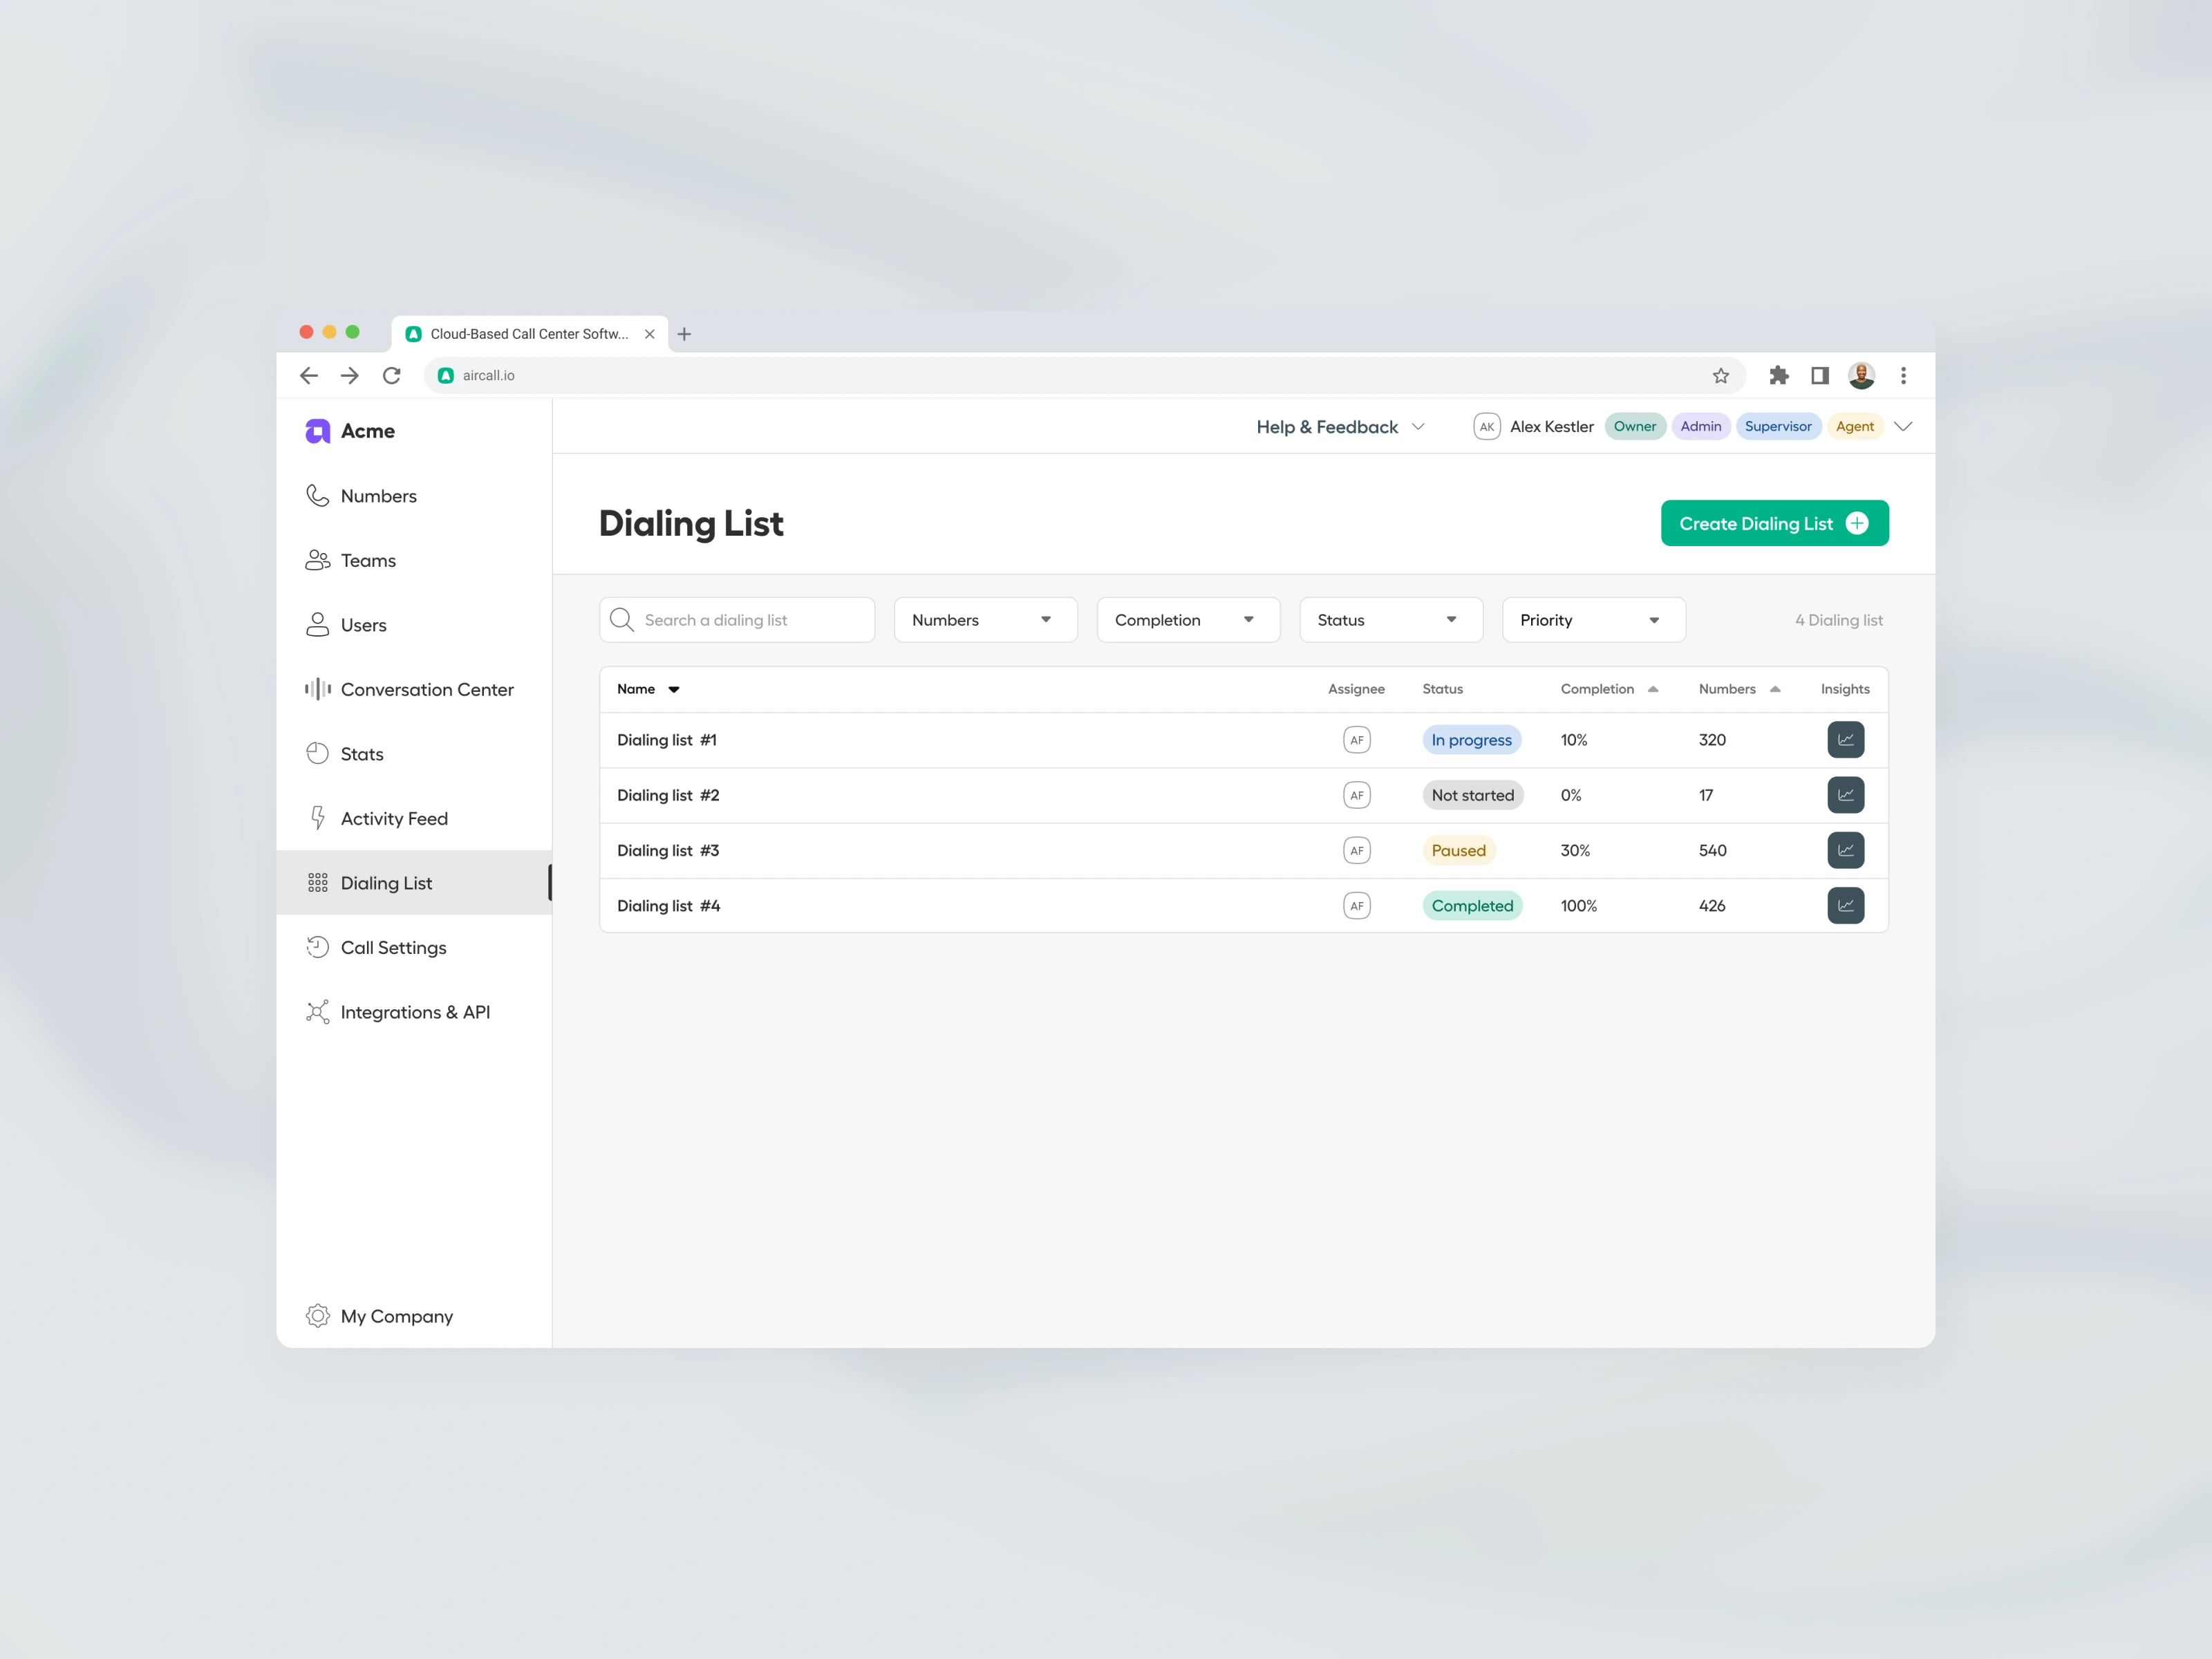Click AF assignee avatar on Dialing list #2
The width and height of the screenshot is (2212, 1659).
[1356, 795]
